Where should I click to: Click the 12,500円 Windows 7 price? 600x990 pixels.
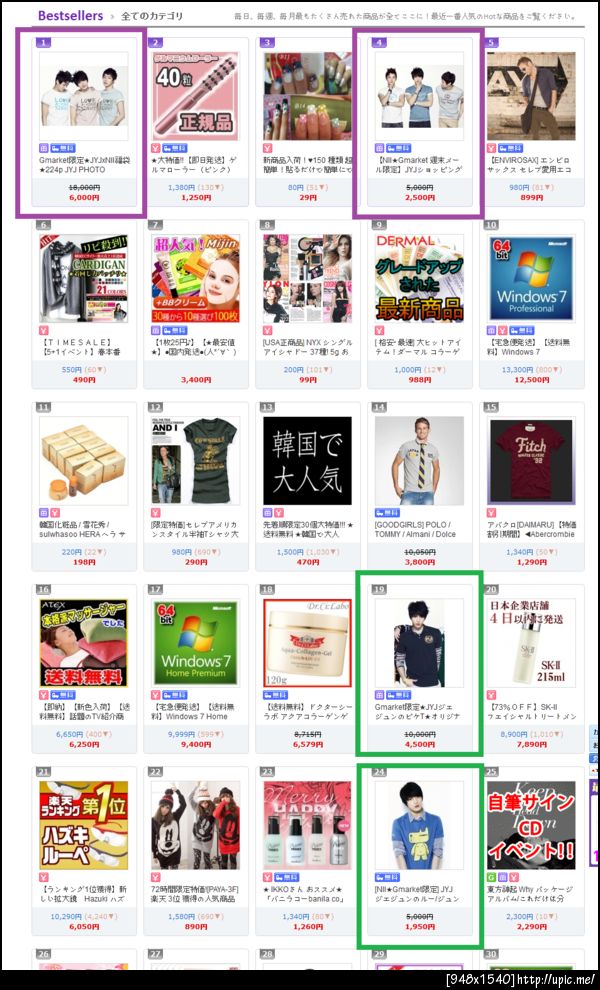click(531, 380)
